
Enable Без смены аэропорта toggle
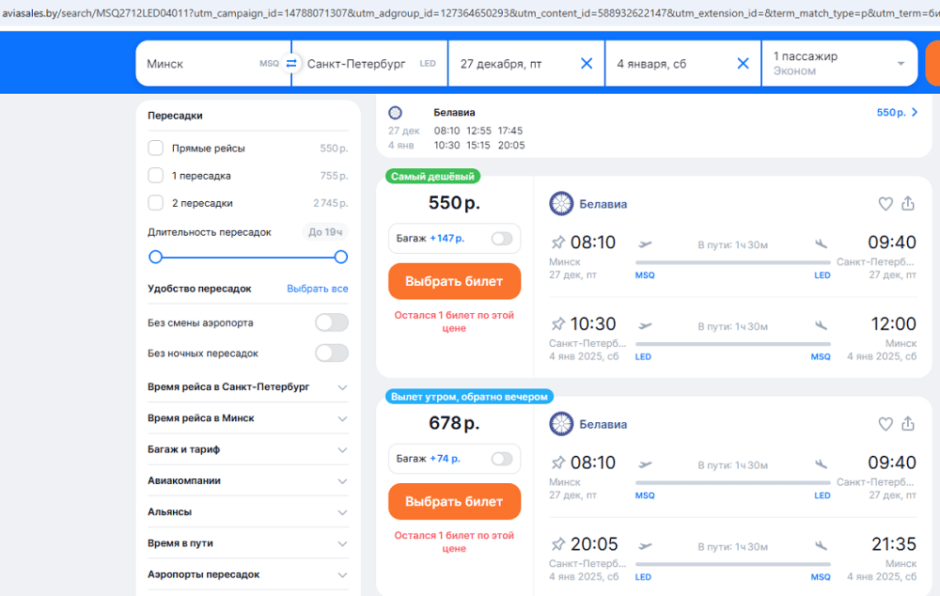pos(331,323)
